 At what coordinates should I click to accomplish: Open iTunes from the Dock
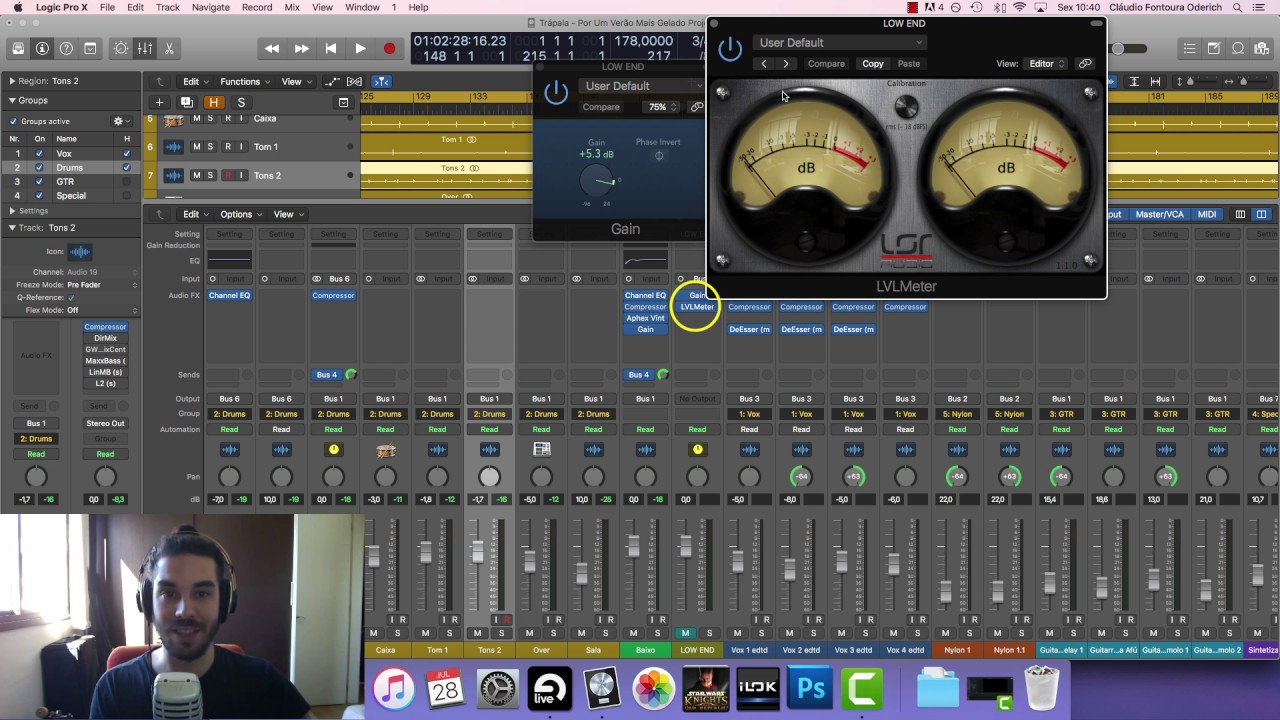point(393,689)
